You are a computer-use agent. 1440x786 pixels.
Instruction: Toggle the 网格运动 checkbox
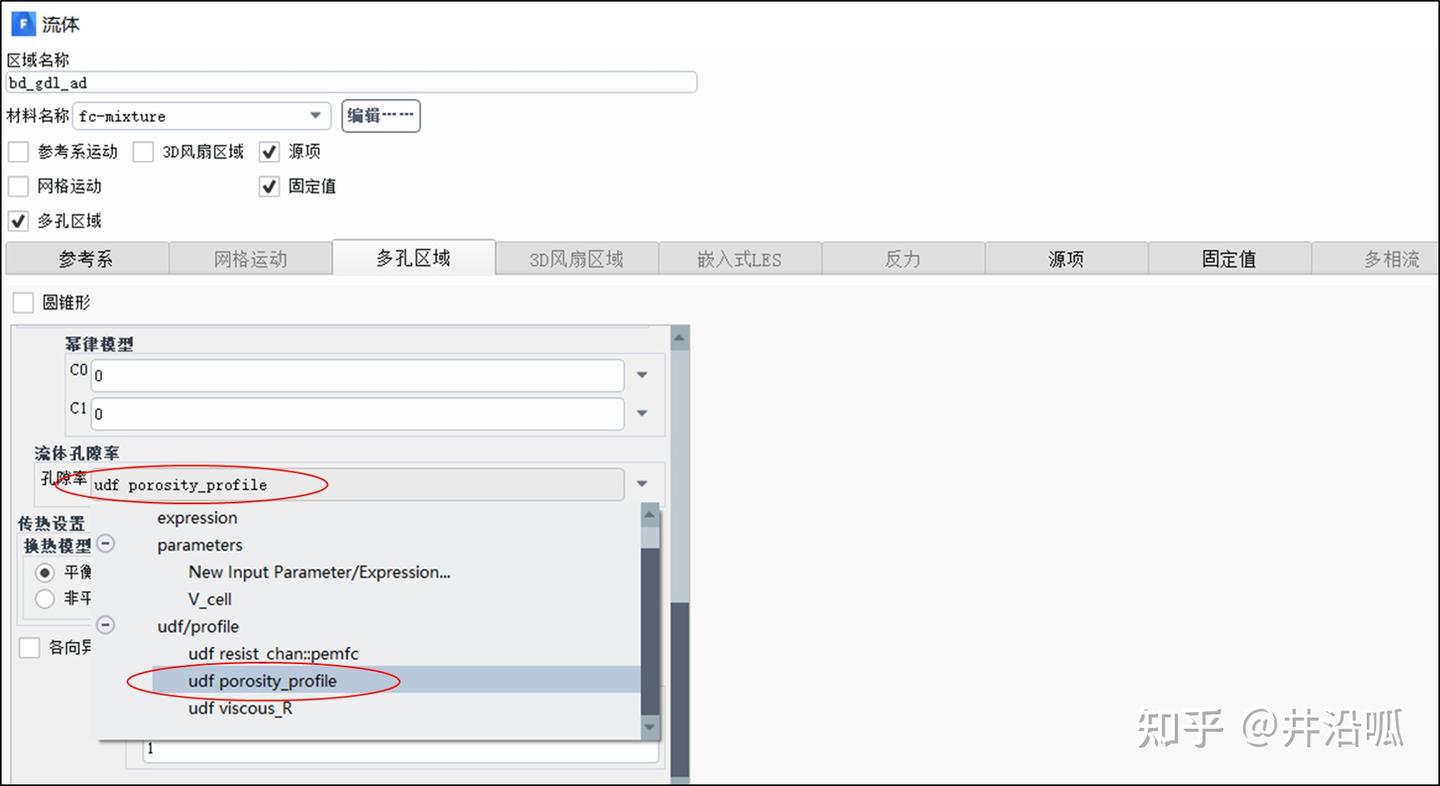[17, 186]
